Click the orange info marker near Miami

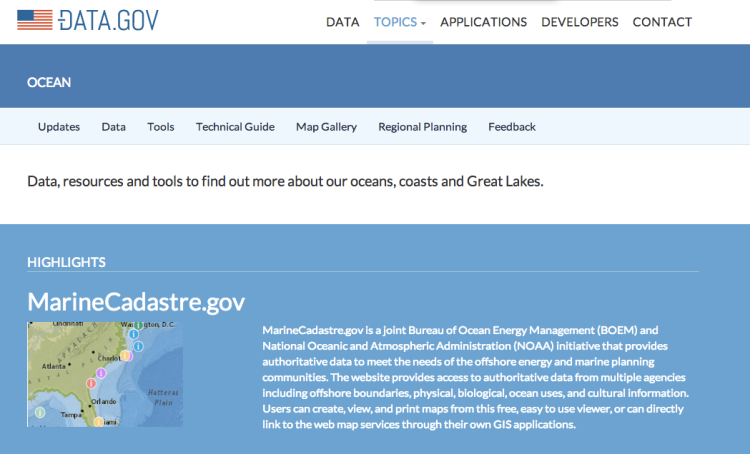pos(98,421)
